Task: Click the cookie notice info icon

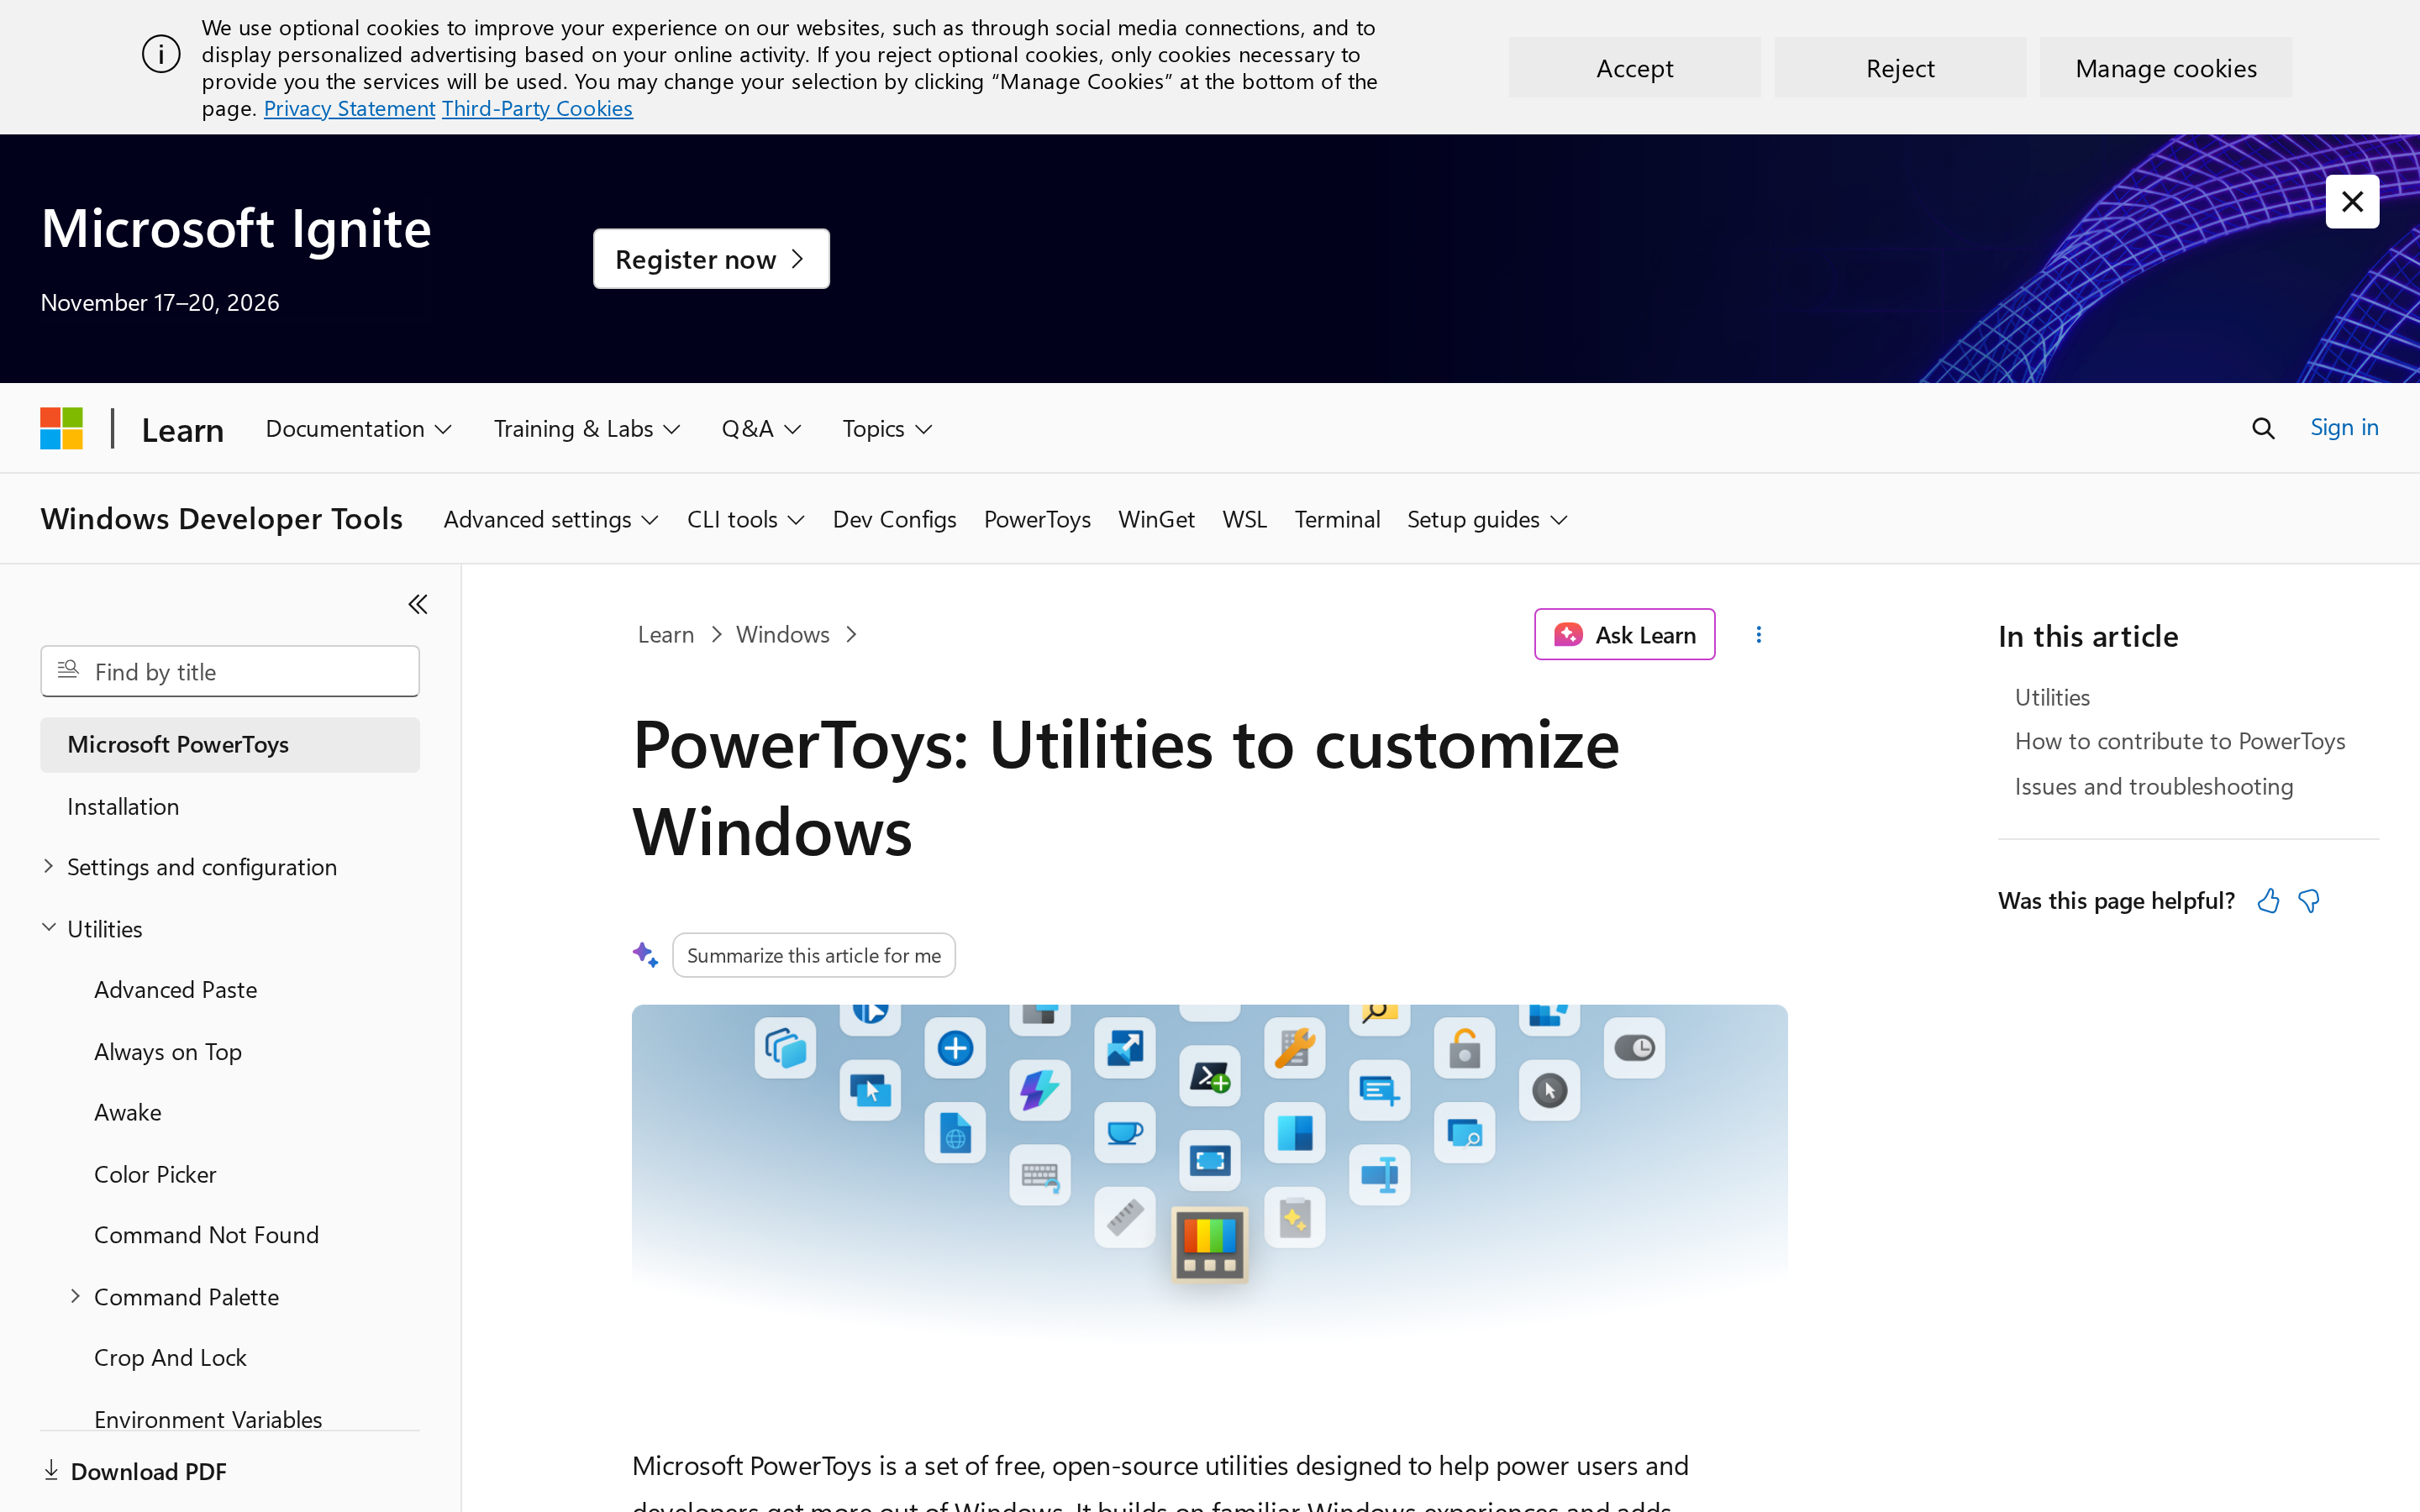Action: [x=161, y=54]
